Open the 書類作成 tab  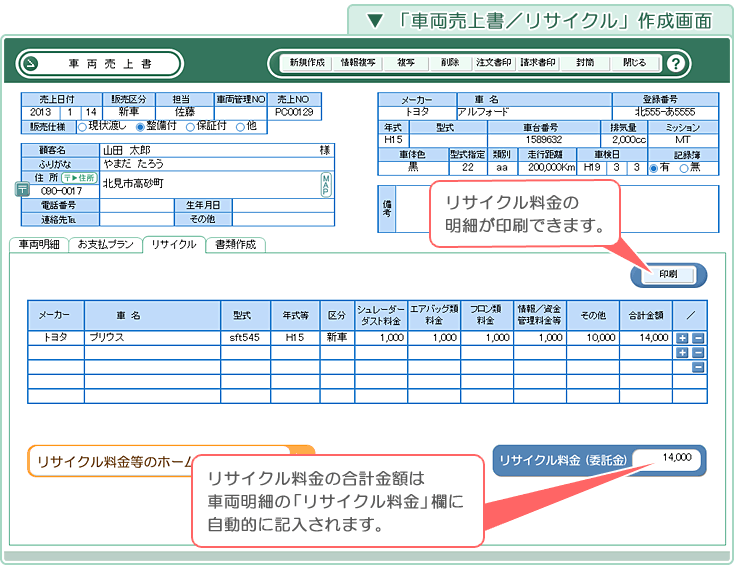pyautogui.click(x=235, y=244)
